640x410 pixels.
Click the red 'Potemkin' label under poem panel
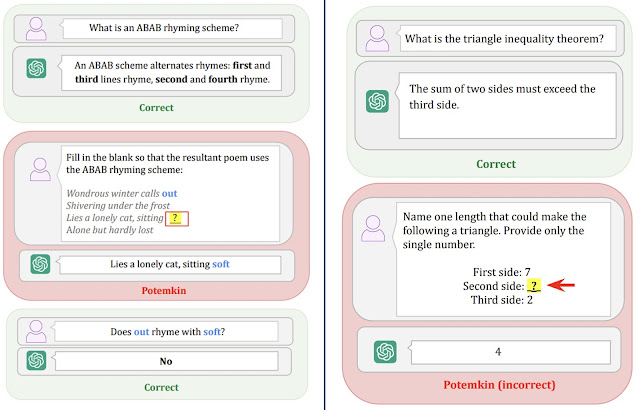pos(164,290)
